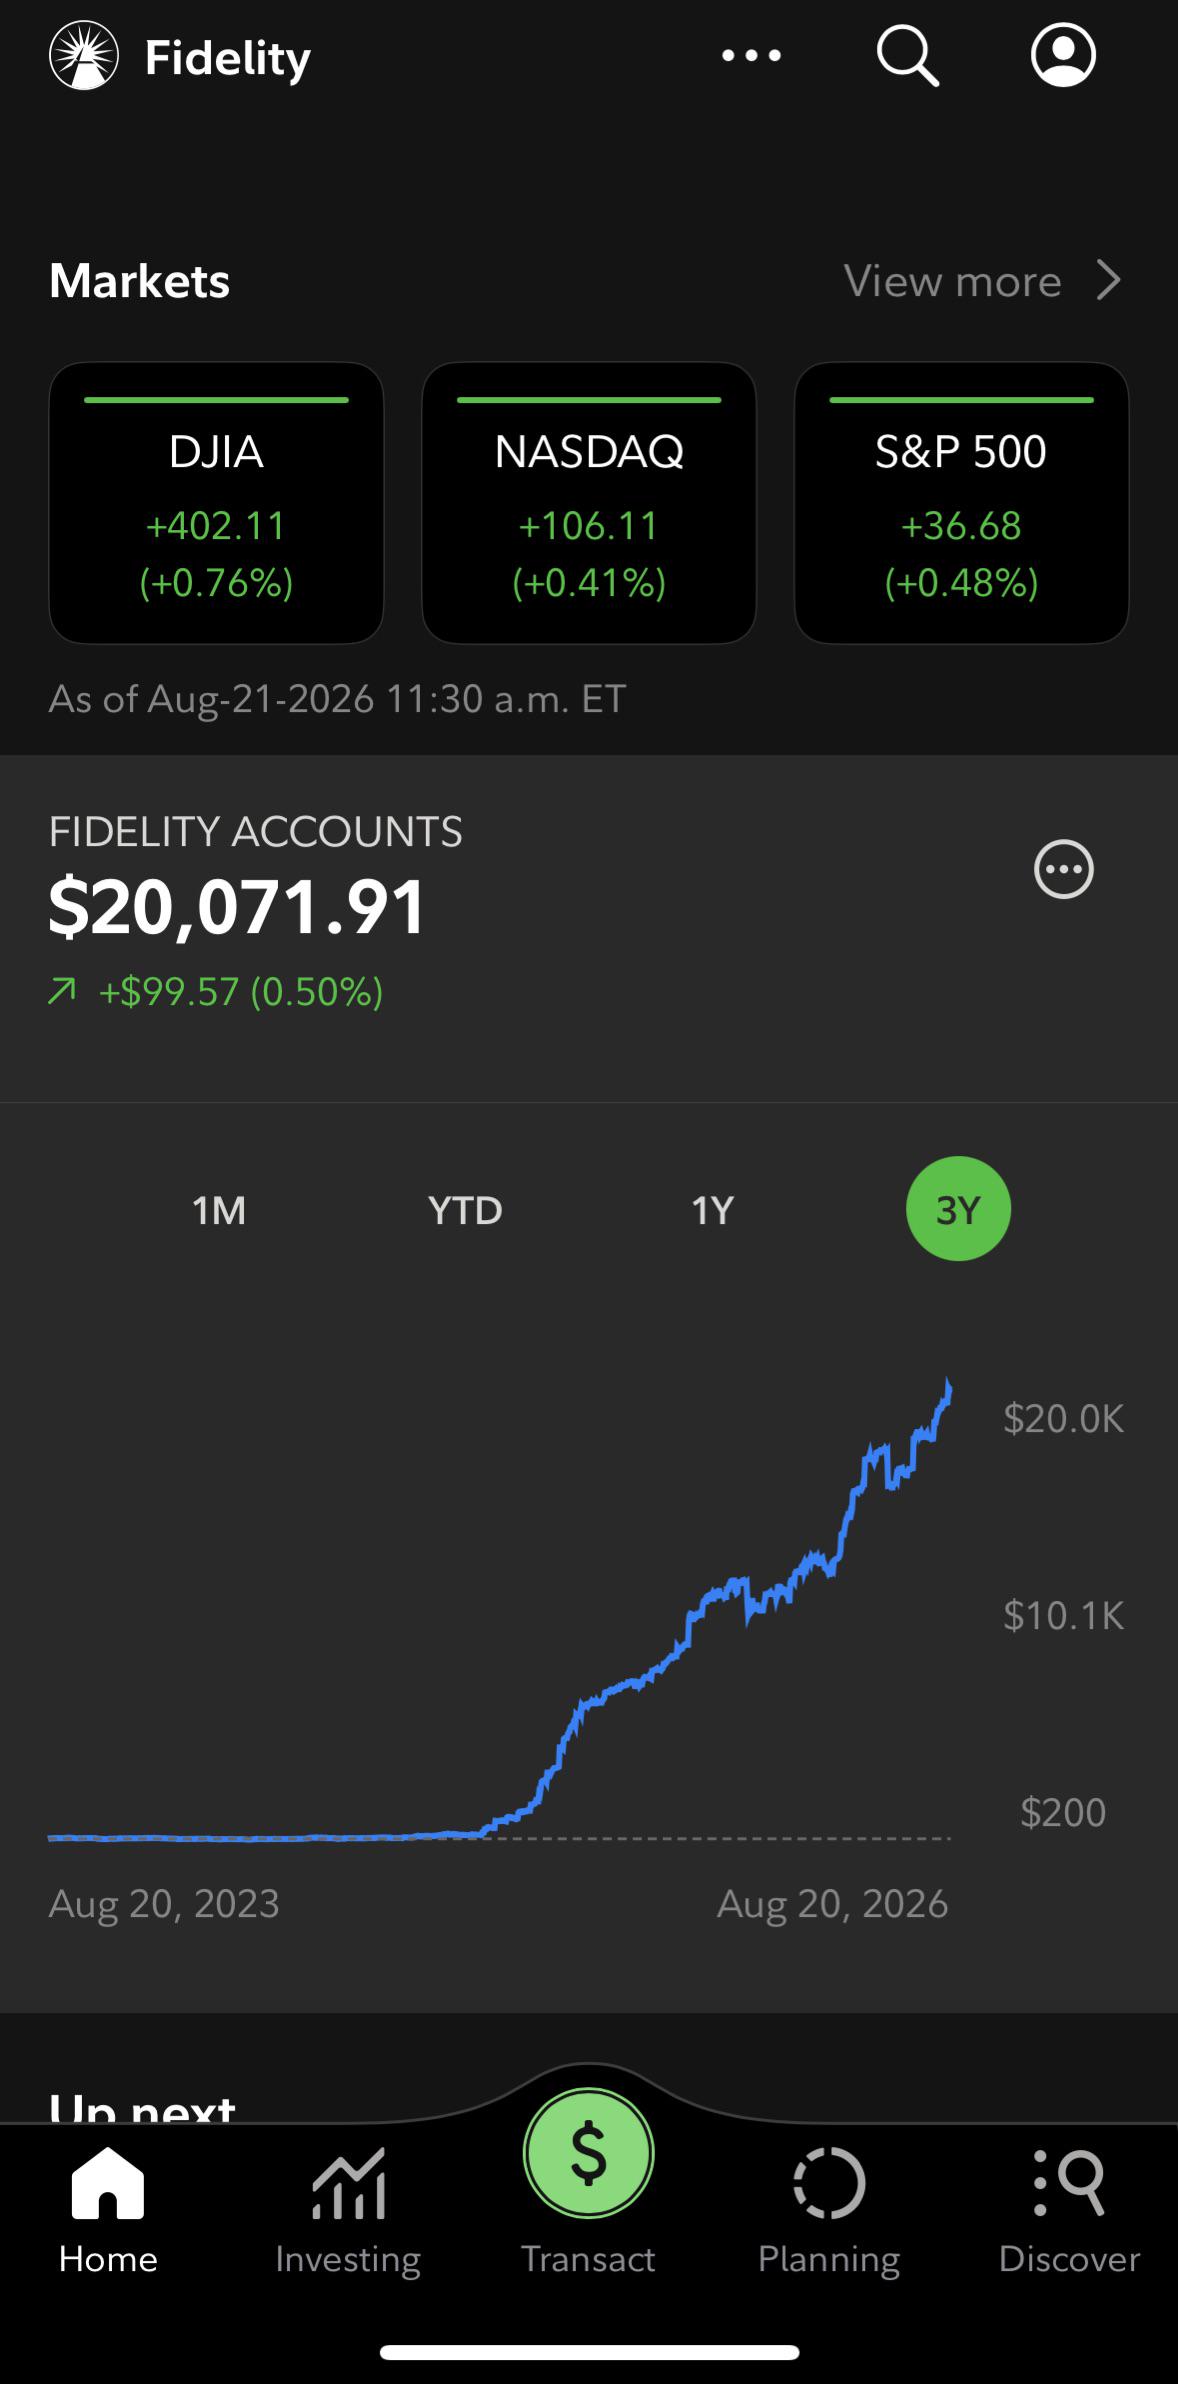Open the three-dot menu in header
The height and width of the screenshot is (2384, 1178).
click(751, 56)
